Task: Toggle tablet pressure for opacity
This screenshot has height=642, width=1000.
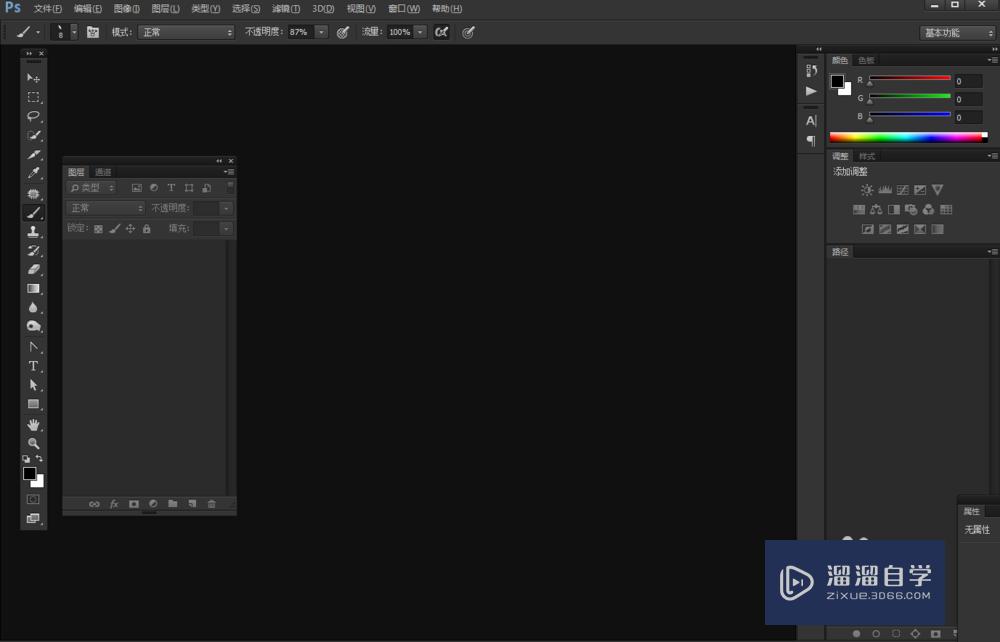Action: click(x=342, y=32)
